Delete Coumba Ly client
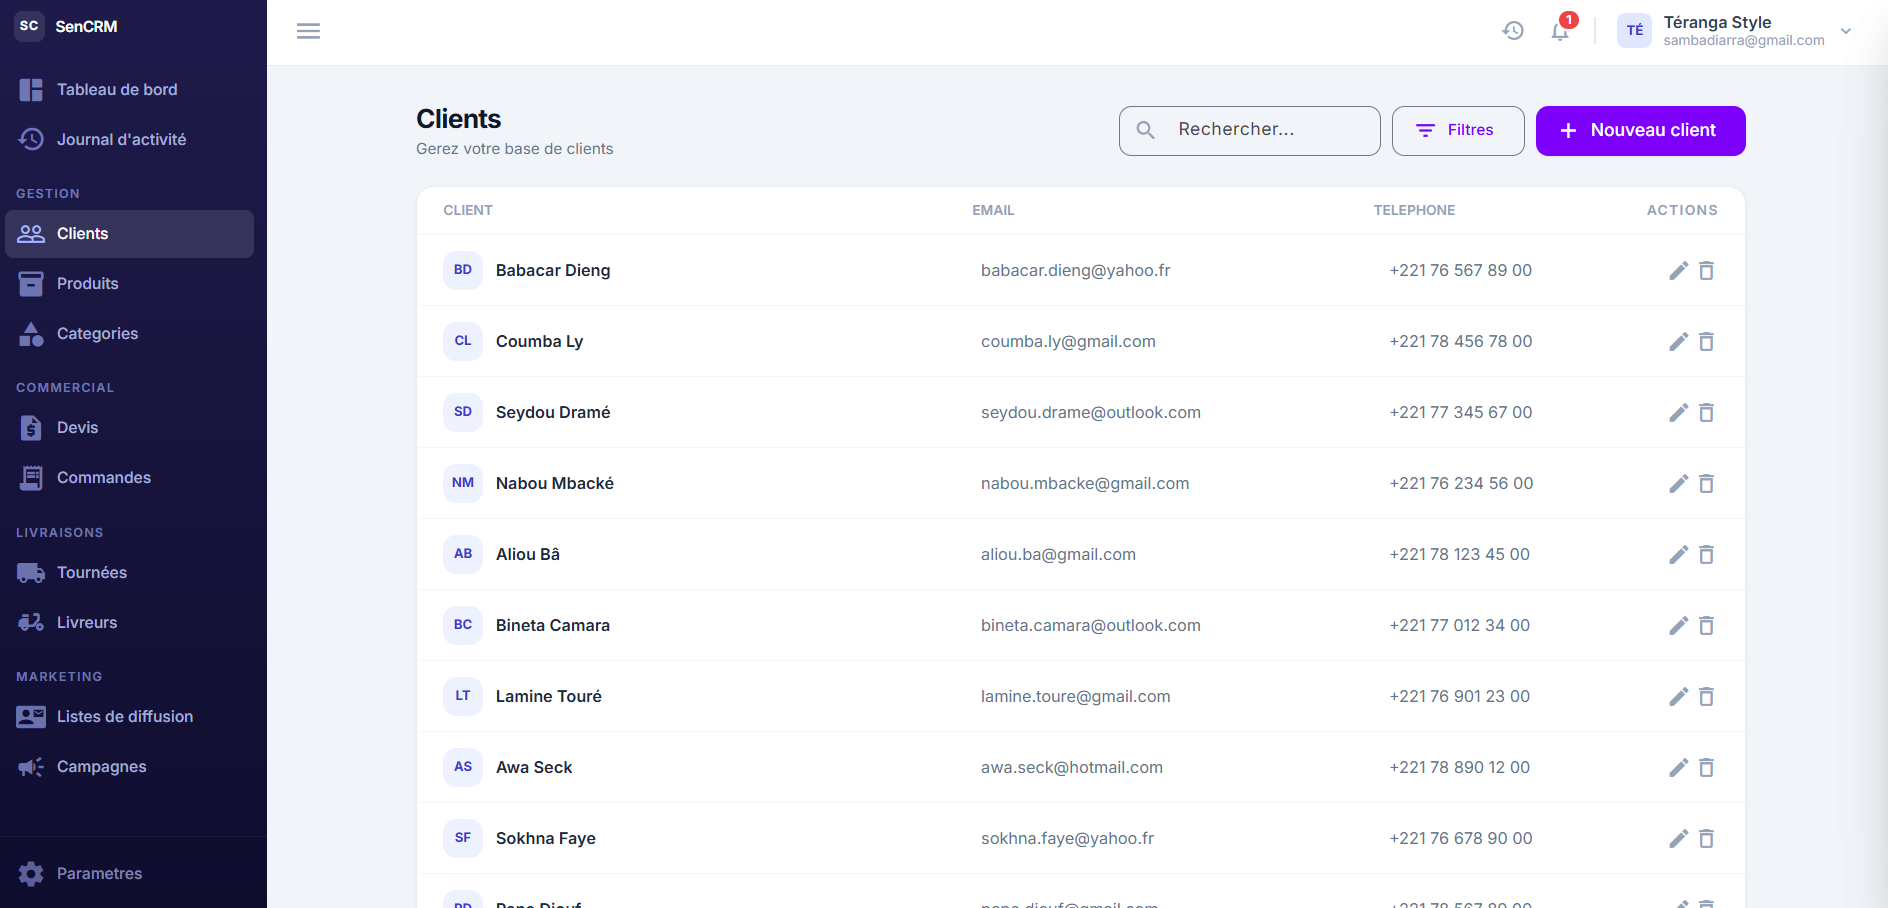 click(1707, 342)
